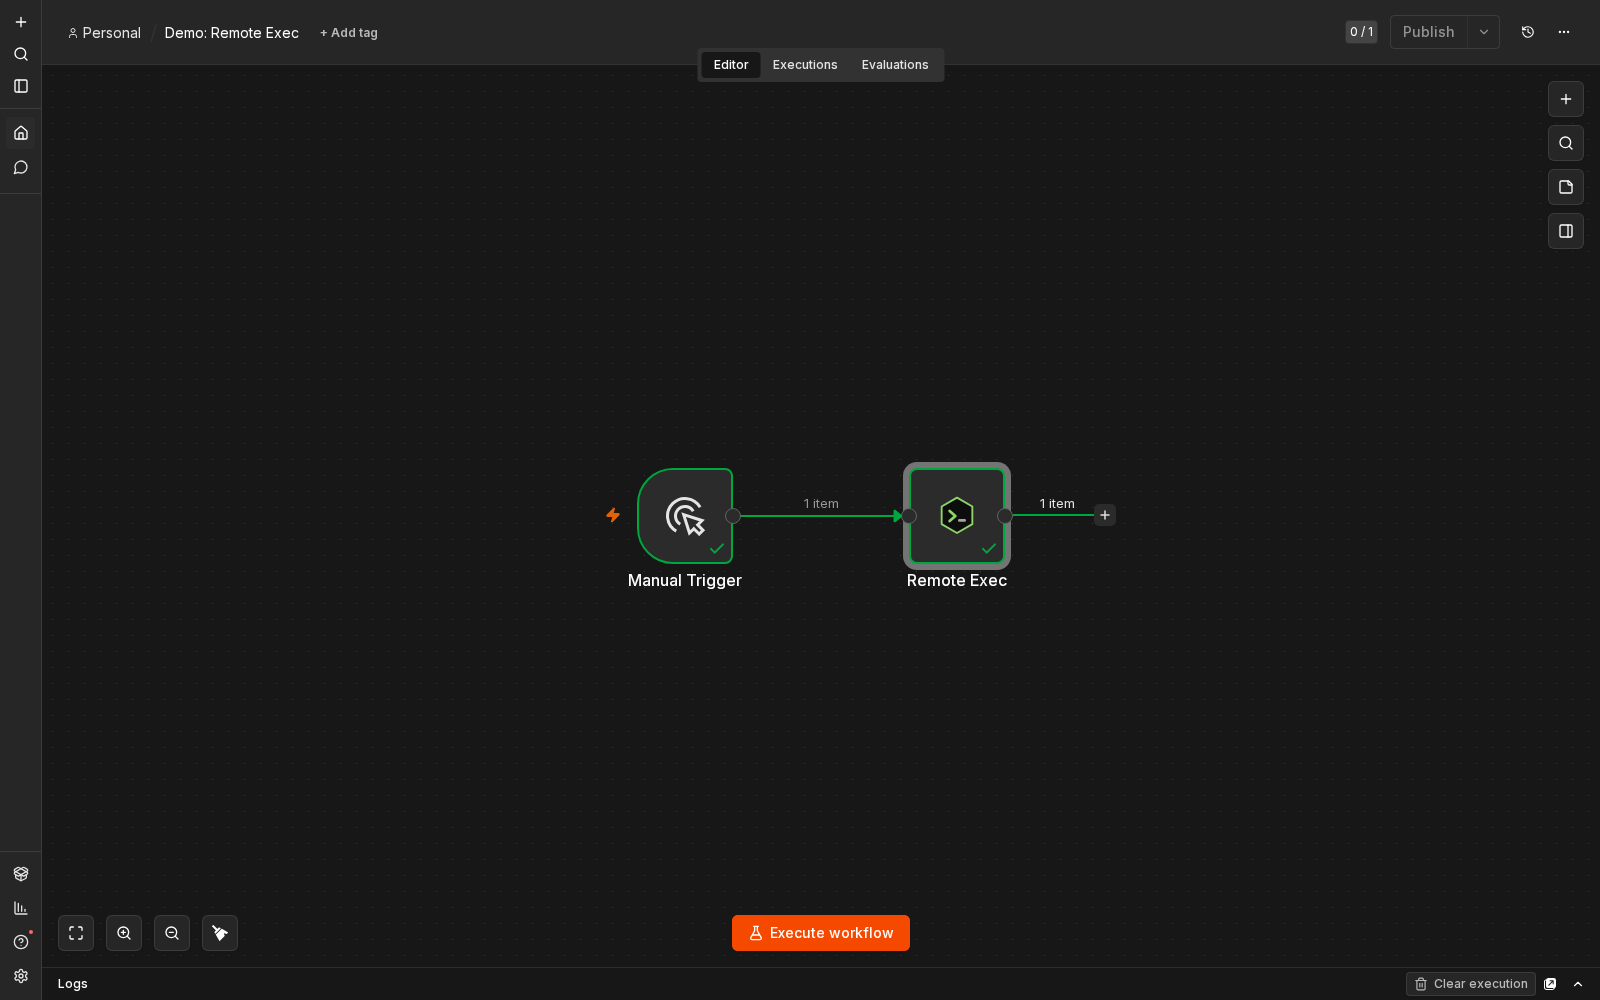1600x1000 pixels.
Task: Click the plus icon in left sidebar
Action: coord(21,22)
